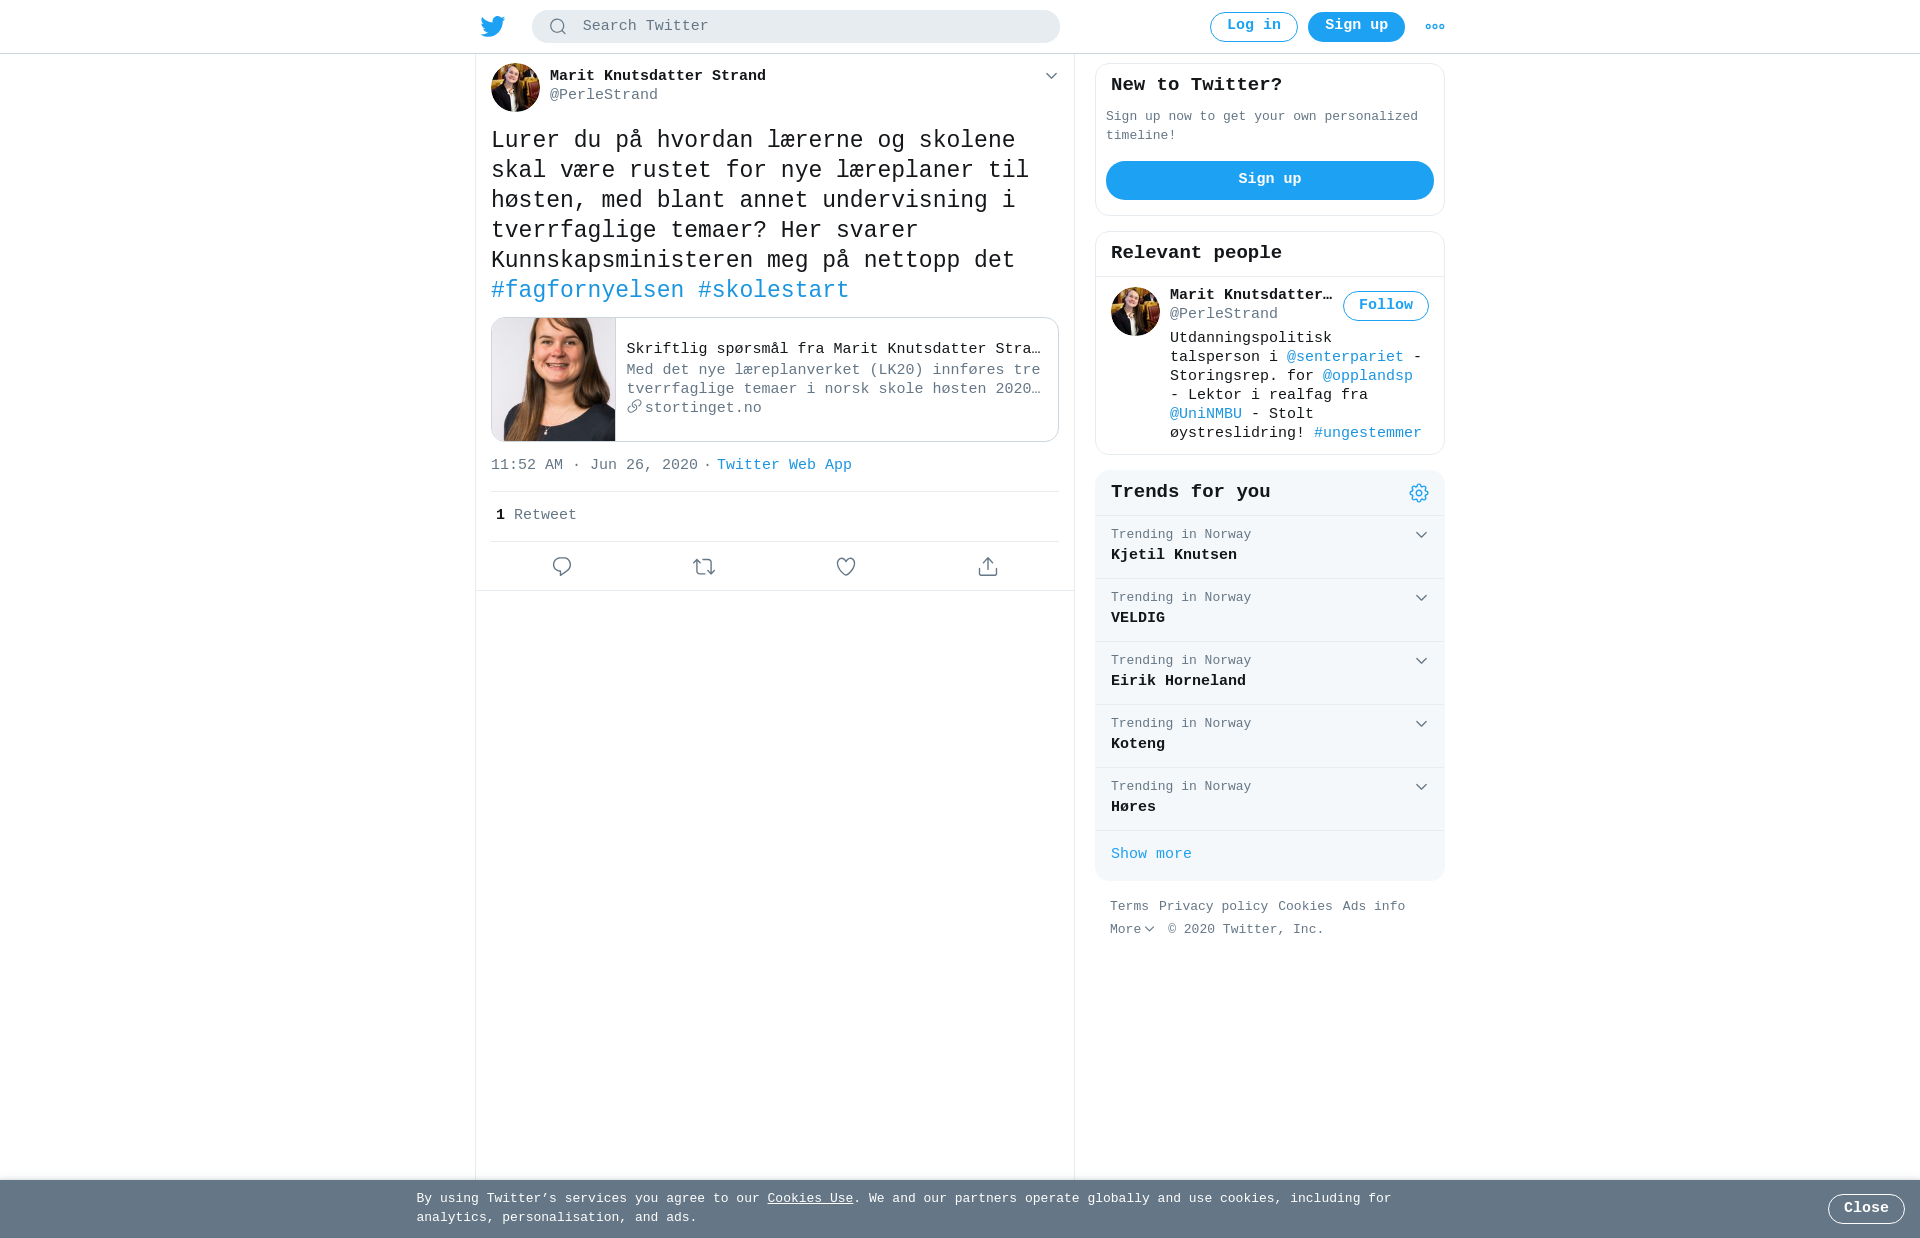Screen dimensions: 1920x1238
Task: Click the Twitter bird home icon
Action: point(493,26)
